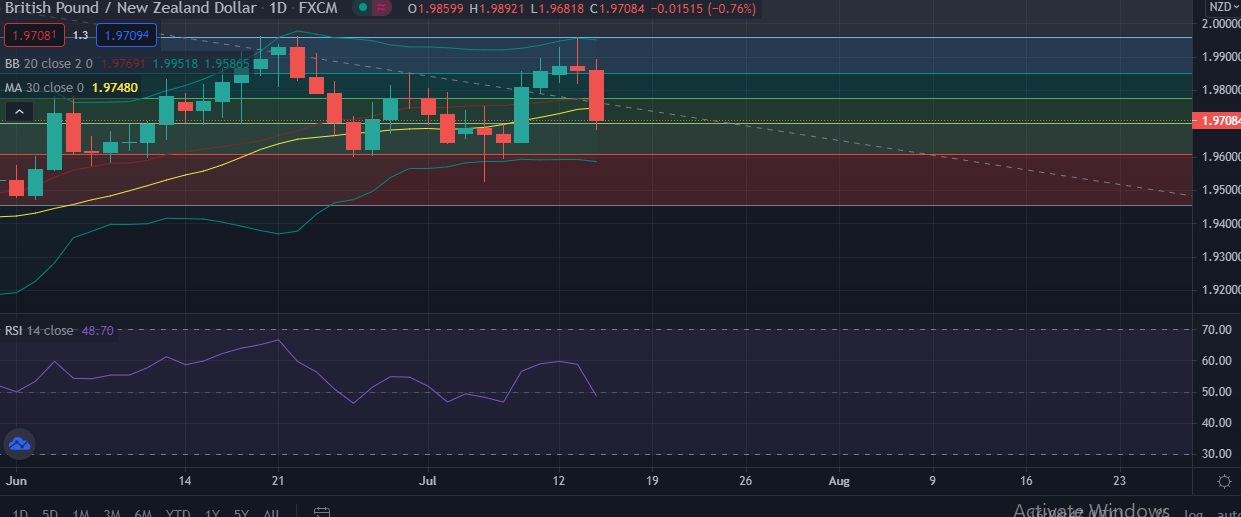Click the 1M time range button at bottom
Screen dimensions: 1241x517
[x=81, y=513]
